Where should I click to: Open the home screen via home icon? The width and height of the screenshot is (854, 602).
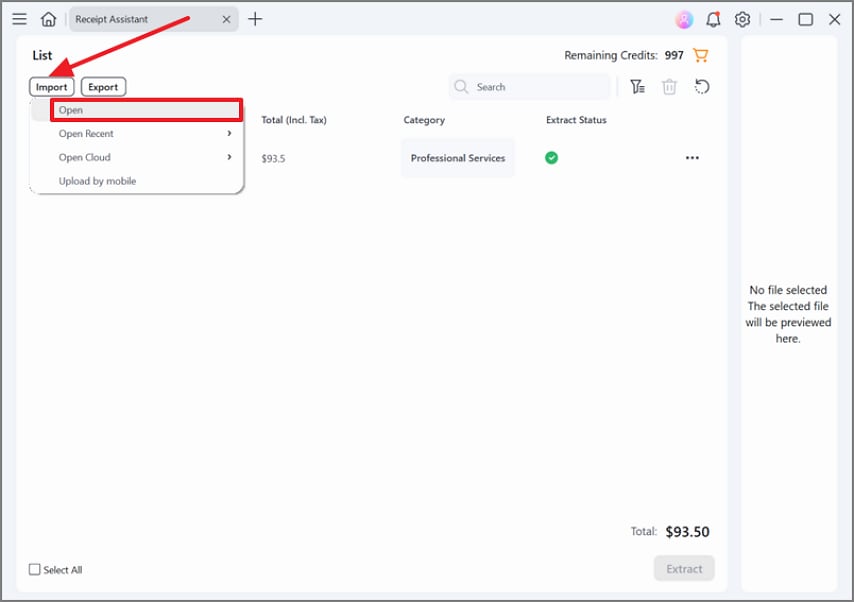pos(48,18)
